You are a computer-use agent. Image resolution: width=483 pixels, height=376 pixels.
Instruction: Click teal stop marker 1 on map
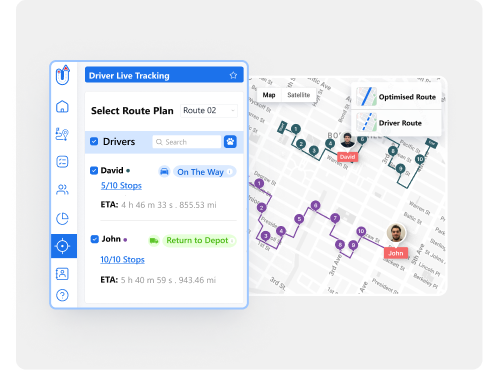(x=296, y=129)
